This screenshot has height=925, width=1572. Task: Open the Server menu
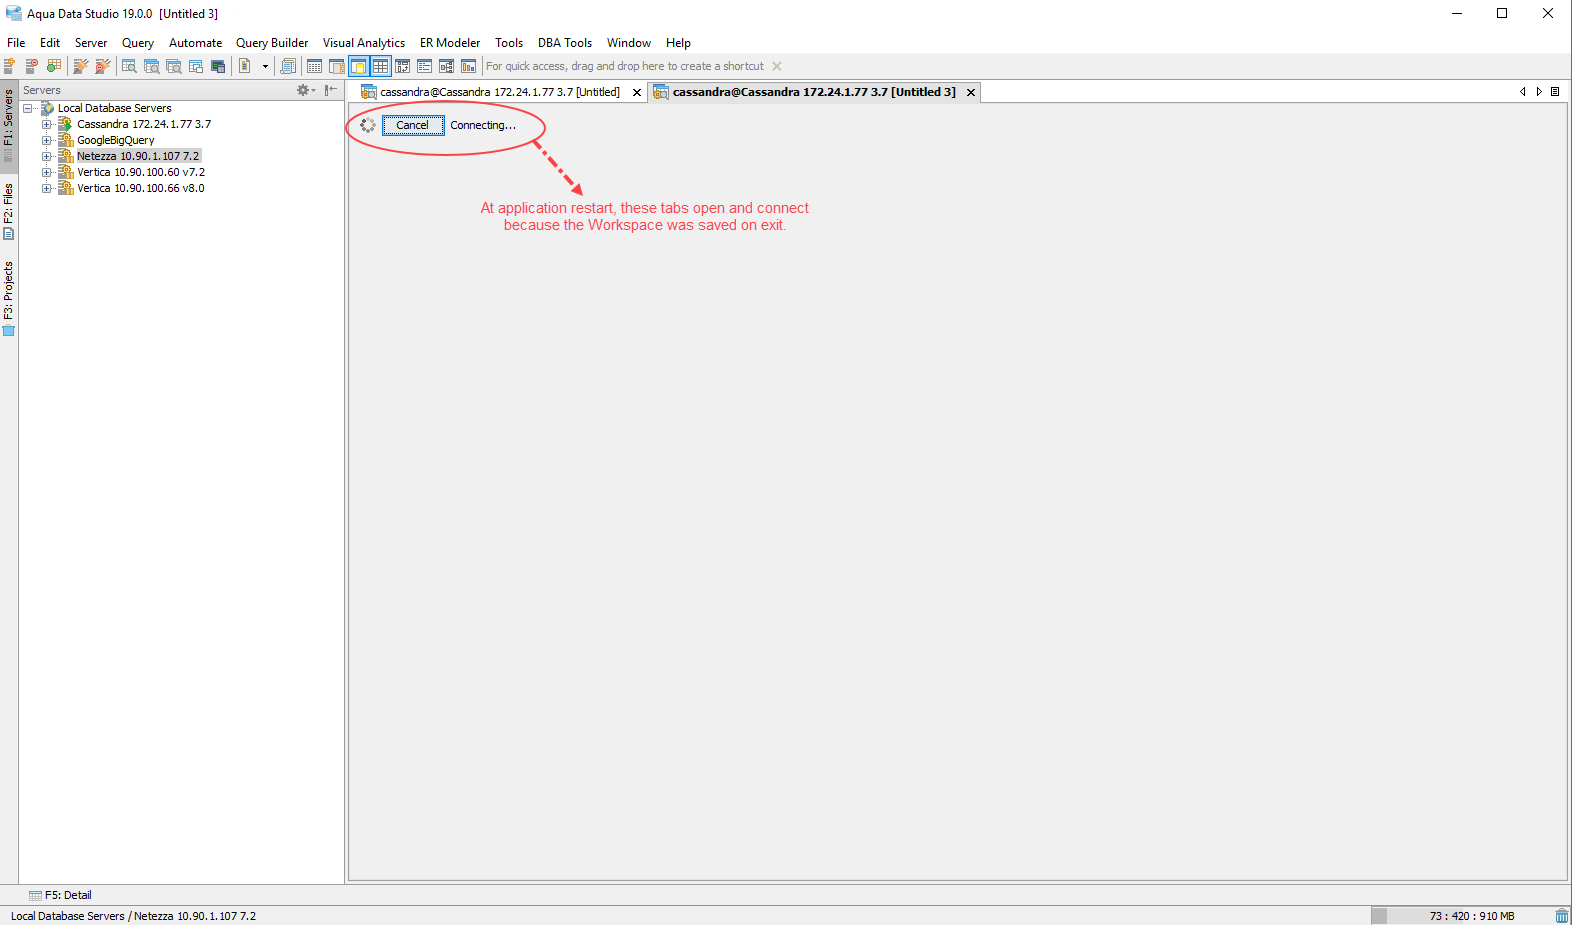point(91,43)
